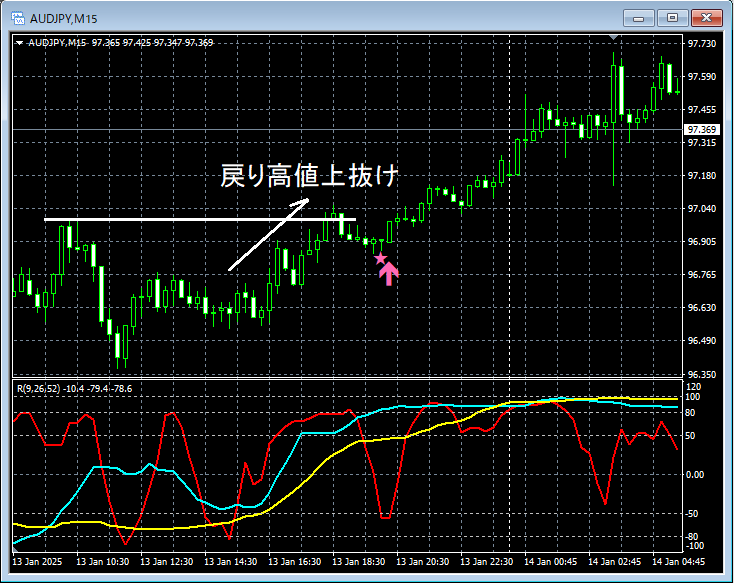Click the 97.590 price scale label

(x=702, y=76)
